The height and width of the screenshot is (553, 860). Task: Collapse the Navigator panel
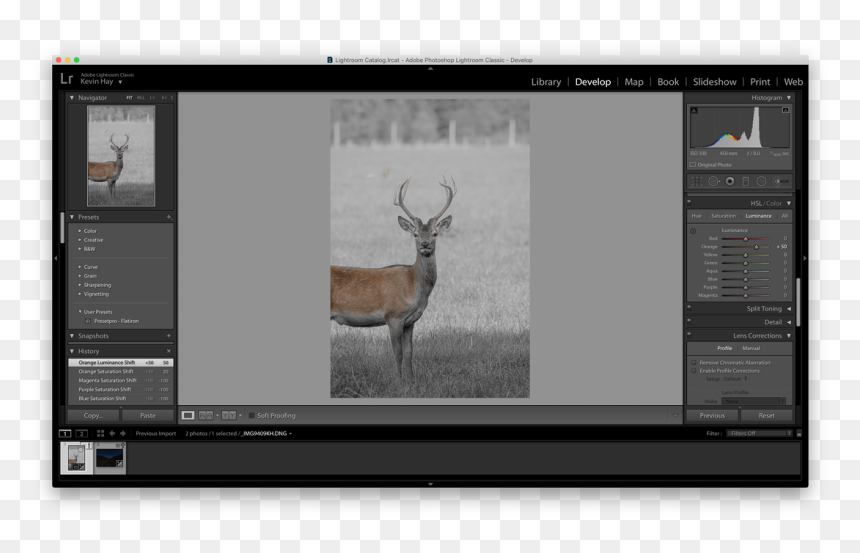click(72, 98)
